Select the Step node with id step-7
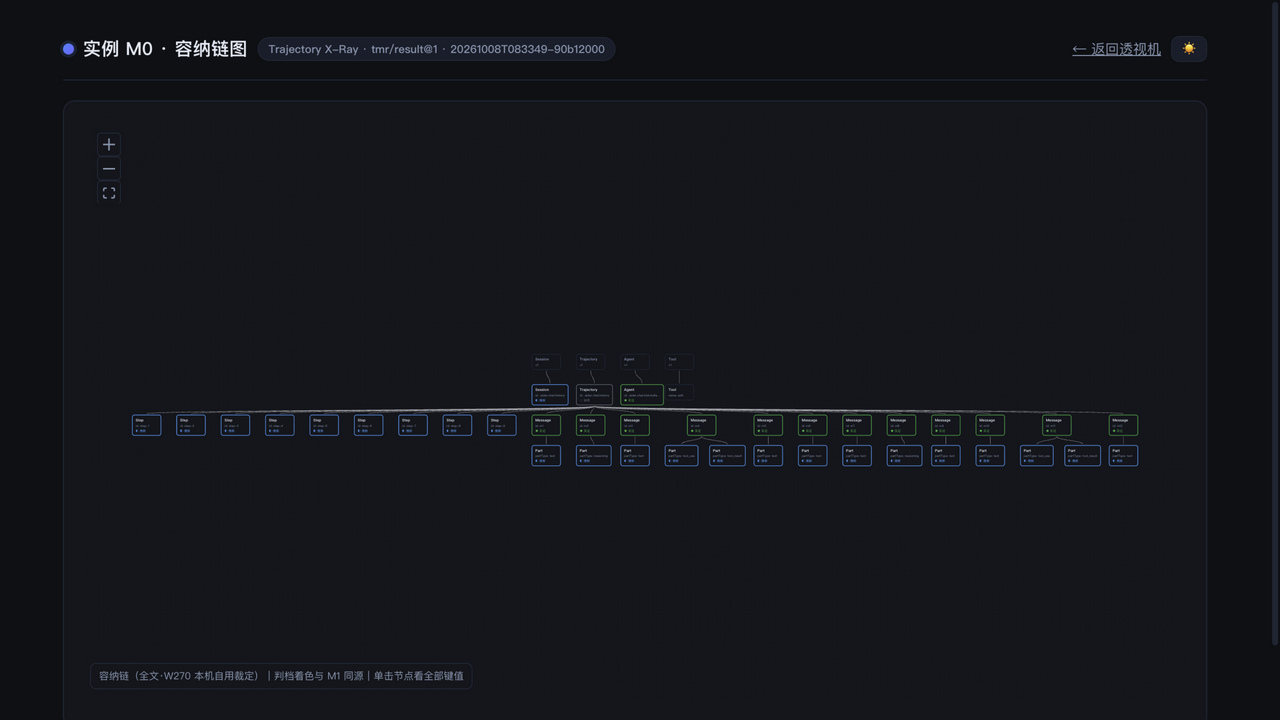1280x720 pixels. pyautogui.click(x=413, y=425)
